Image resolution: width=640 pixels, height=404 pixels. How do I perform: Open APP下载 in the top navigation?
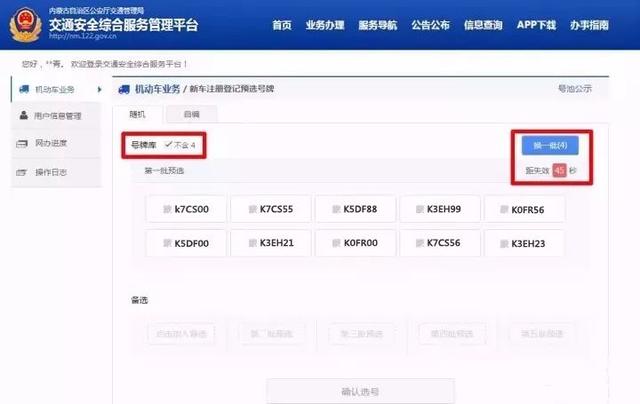coord(536,25)
